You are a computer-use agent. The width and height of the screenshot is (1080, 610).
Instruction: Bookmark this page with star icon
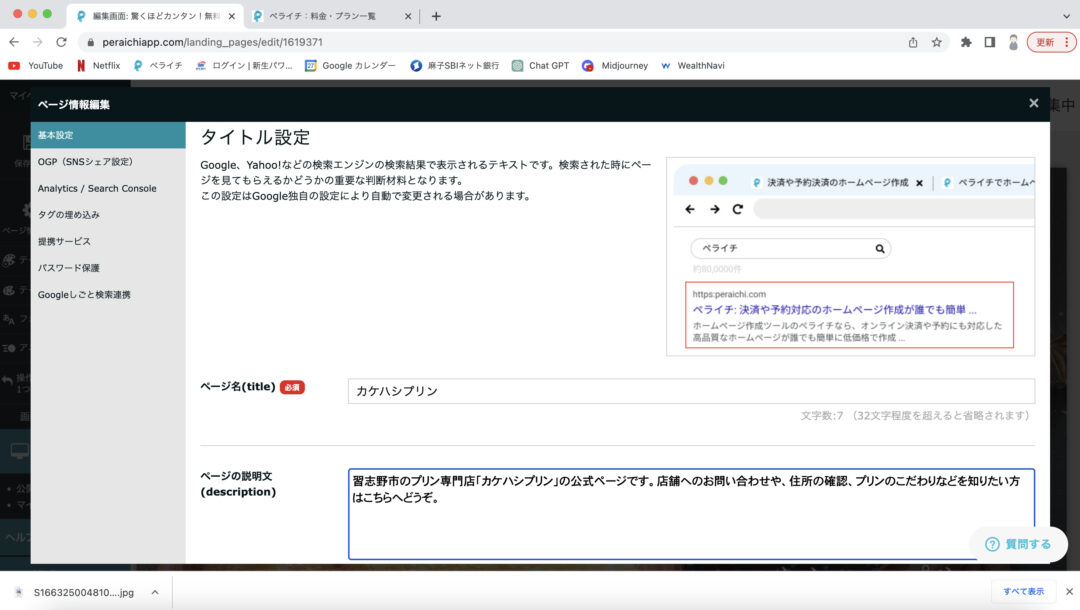pyautogui.click(x=937, y=42)
